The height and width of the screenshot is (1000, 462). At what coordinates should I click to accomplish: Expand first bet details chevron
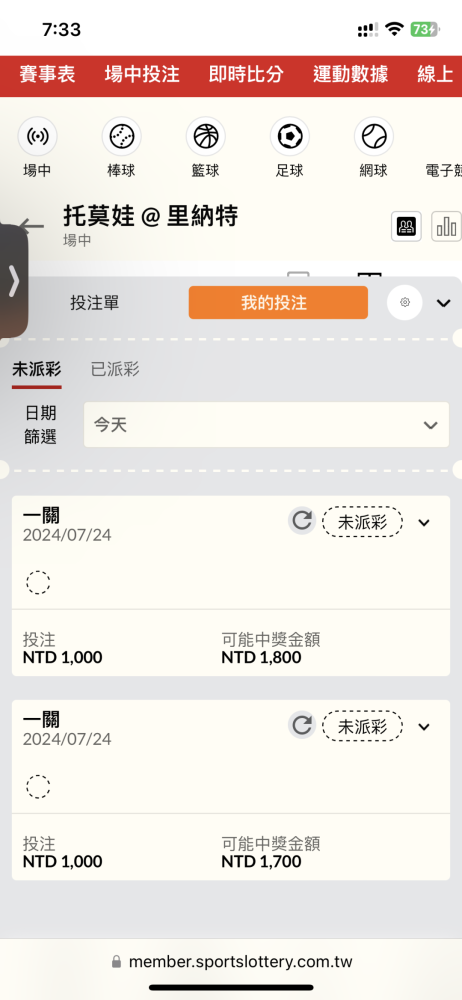pos(424,523)
